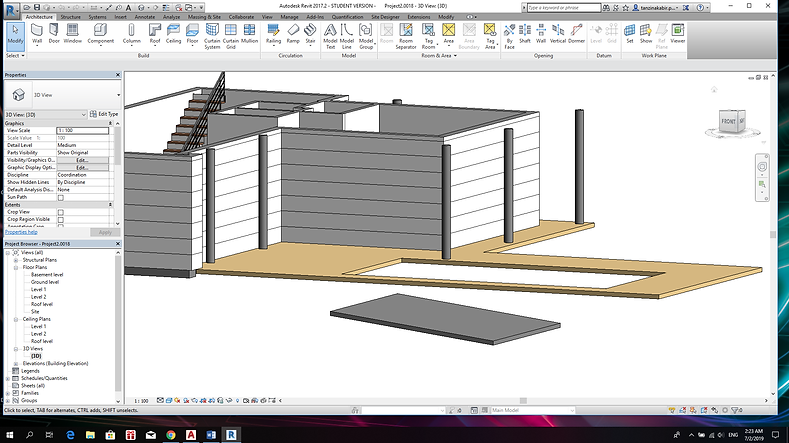Select the Curtain System tool
789x443 pixels.
pos(212,36)
